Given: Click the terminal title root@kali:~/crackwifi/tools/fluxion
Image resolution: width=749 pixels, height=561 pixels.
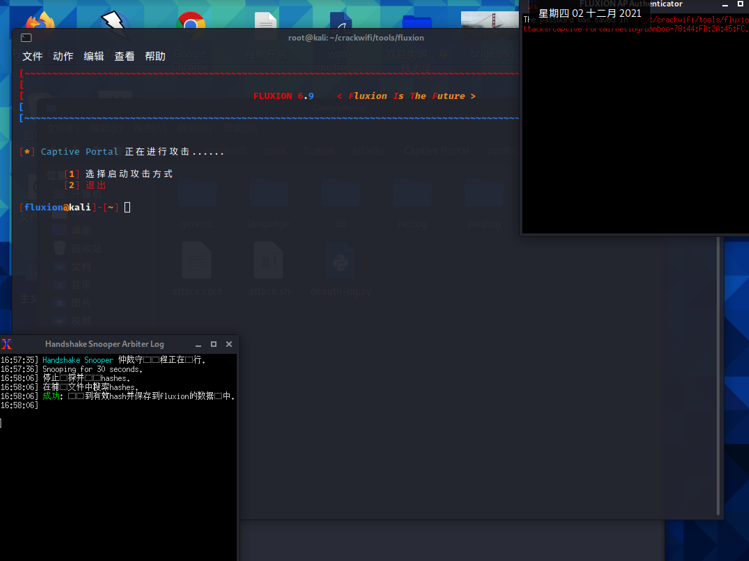Looking at the screenshot, I should [x=356, y=38].
